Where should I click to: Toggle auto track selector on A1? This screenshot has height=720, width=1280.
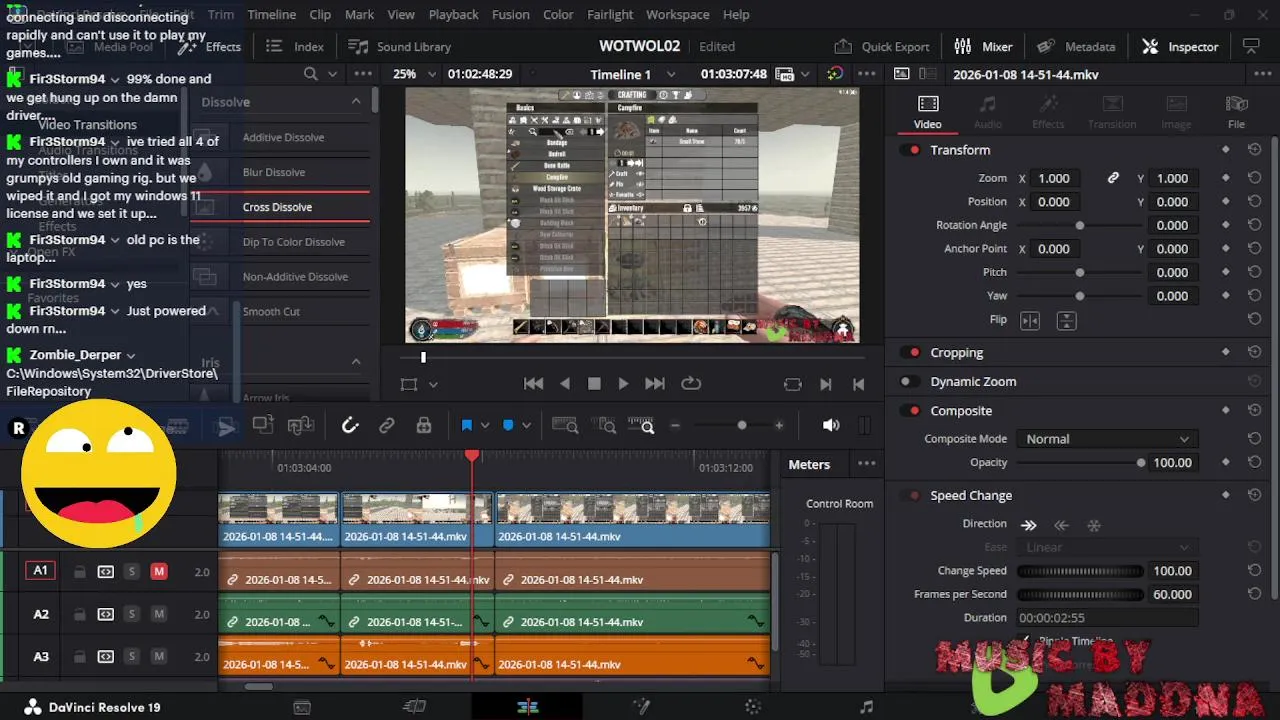point(105,572)
